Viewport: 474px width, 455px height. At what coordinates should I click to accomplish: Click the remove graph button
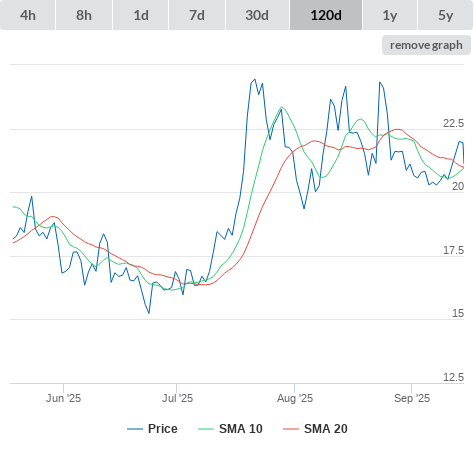pyautogui.click(x=426, y=45)
